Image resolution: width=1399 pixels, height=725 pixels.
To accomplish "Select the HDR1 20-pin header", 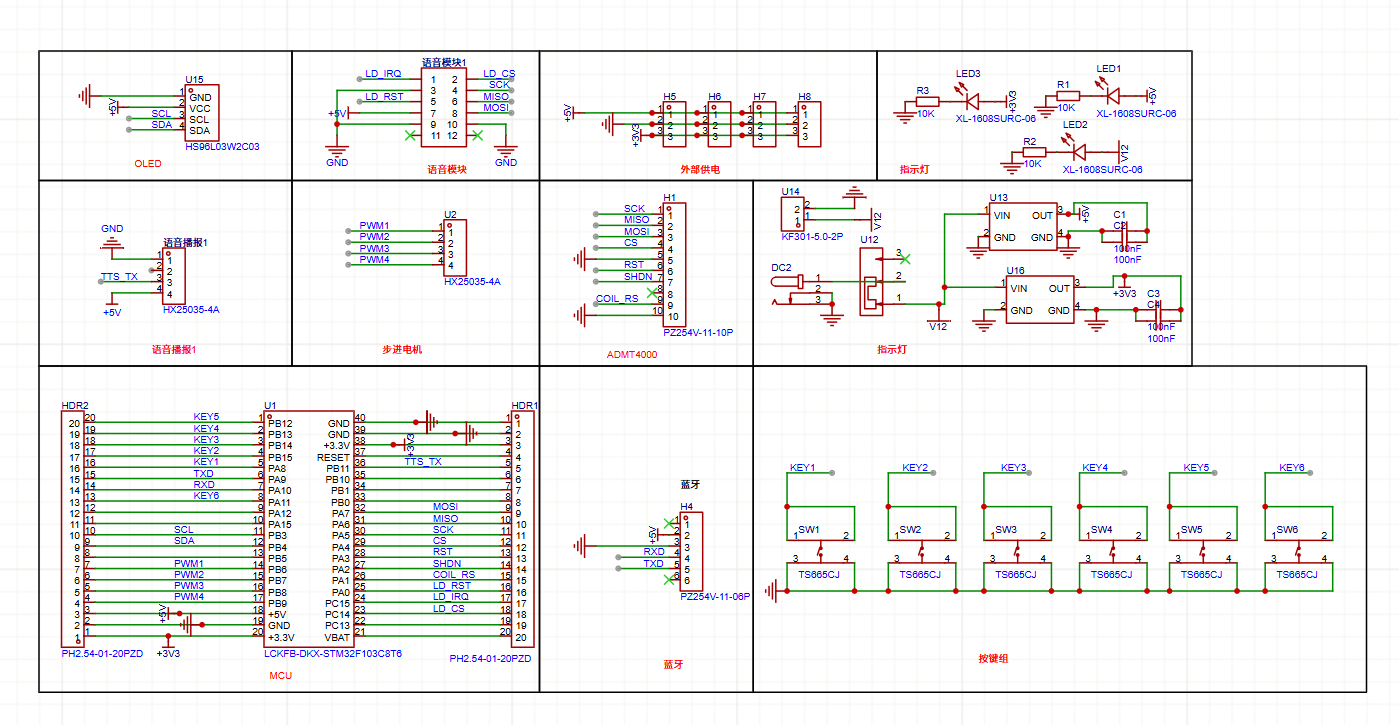I will (x=522, y=530).
